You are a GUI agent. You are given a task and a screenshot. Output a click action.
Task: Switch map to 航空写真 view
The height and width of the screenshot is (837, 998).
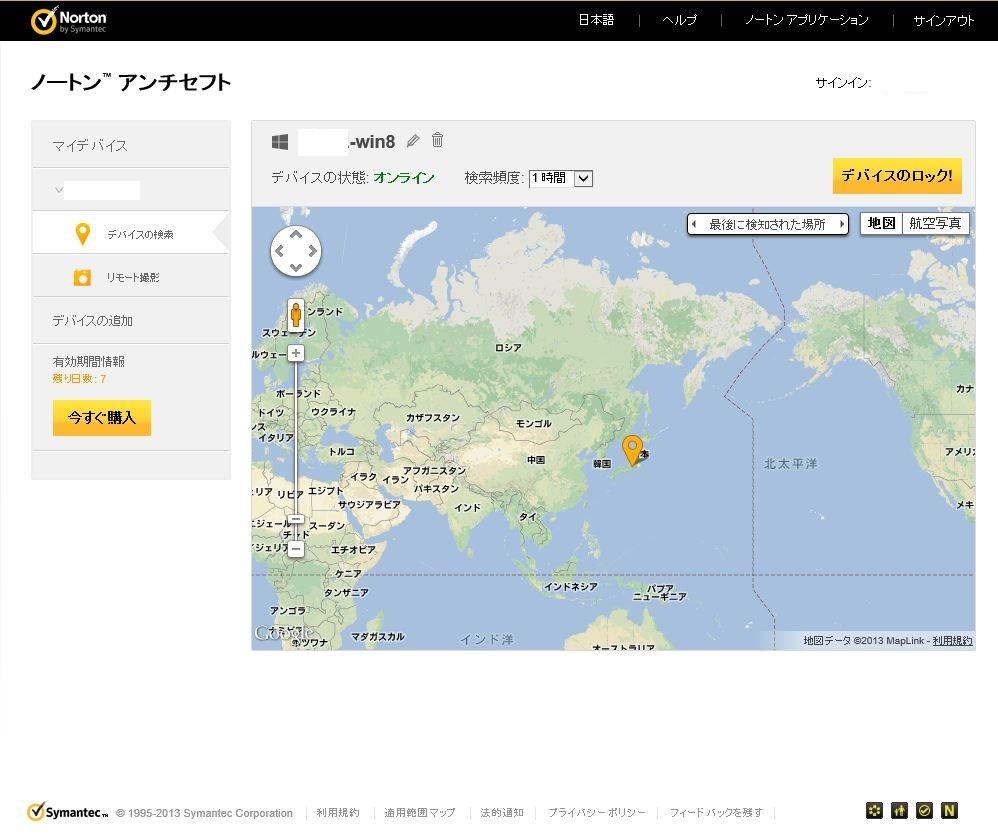pos(935,223)
